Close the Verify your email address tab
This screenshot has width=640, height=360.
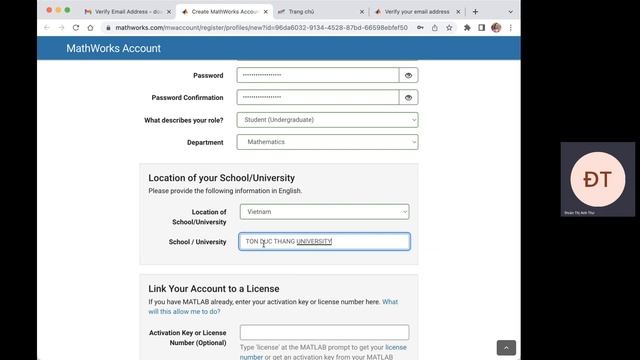pos(458,12)
